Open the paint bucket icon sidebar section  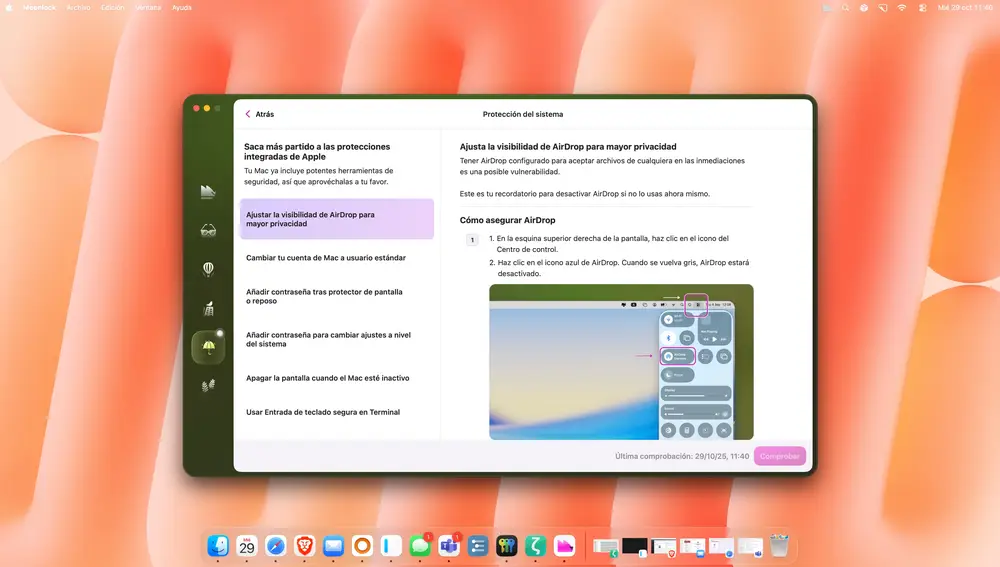(x=208, y=308)
